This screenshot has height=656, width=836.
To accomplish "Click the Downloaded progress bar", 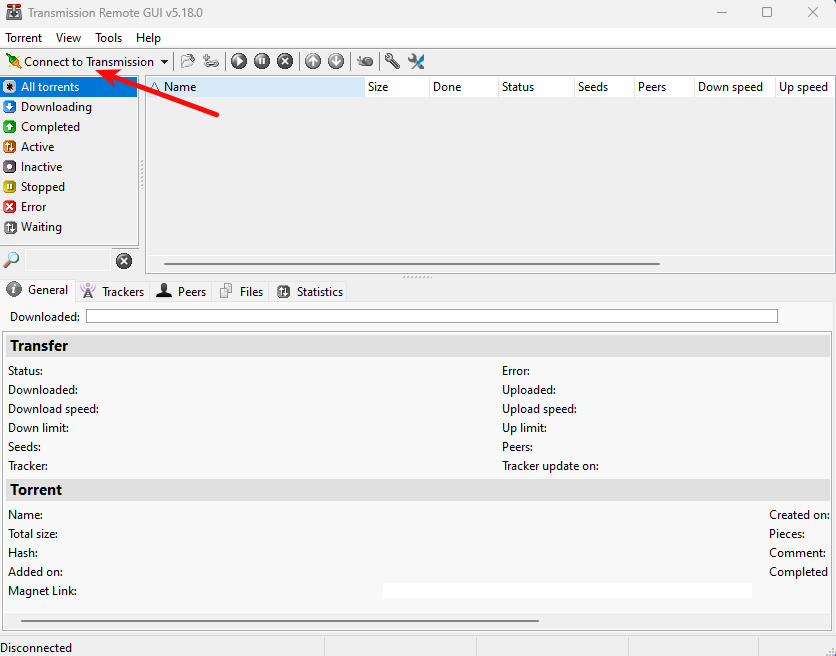I will click(432, 316).
